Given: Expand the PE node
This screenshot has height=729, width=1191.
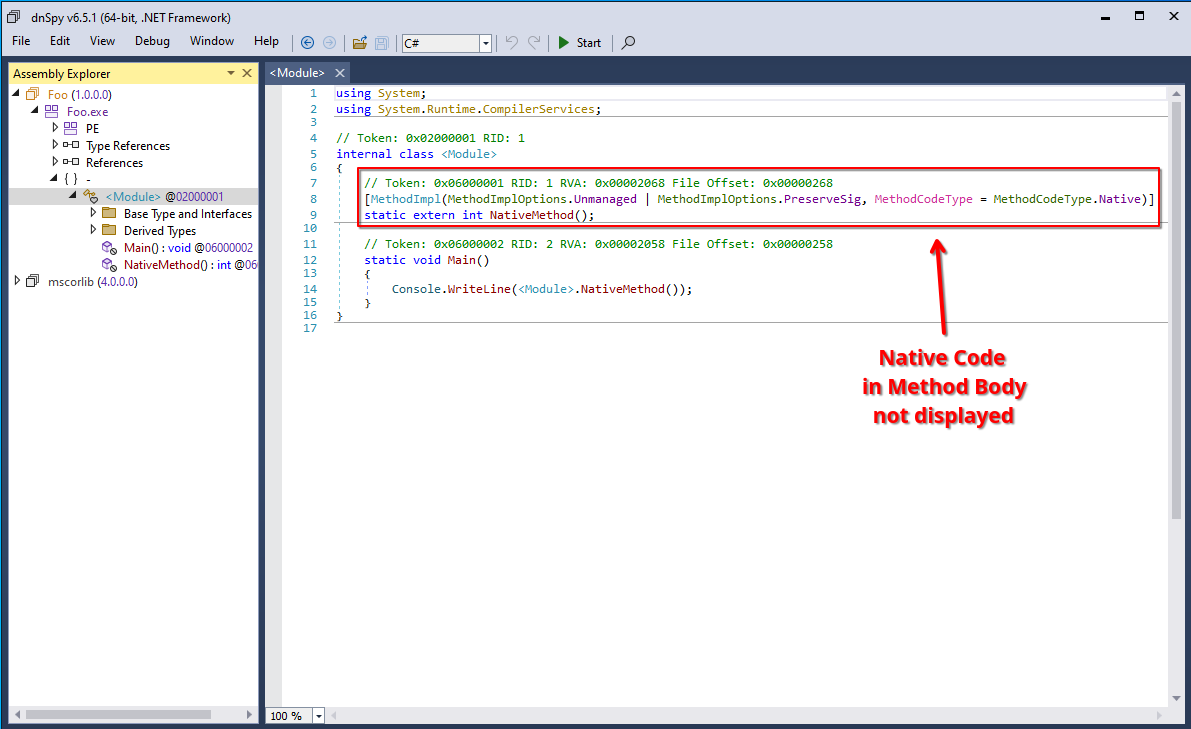Looking at the screenshot, I should click(x=55, y=128).
